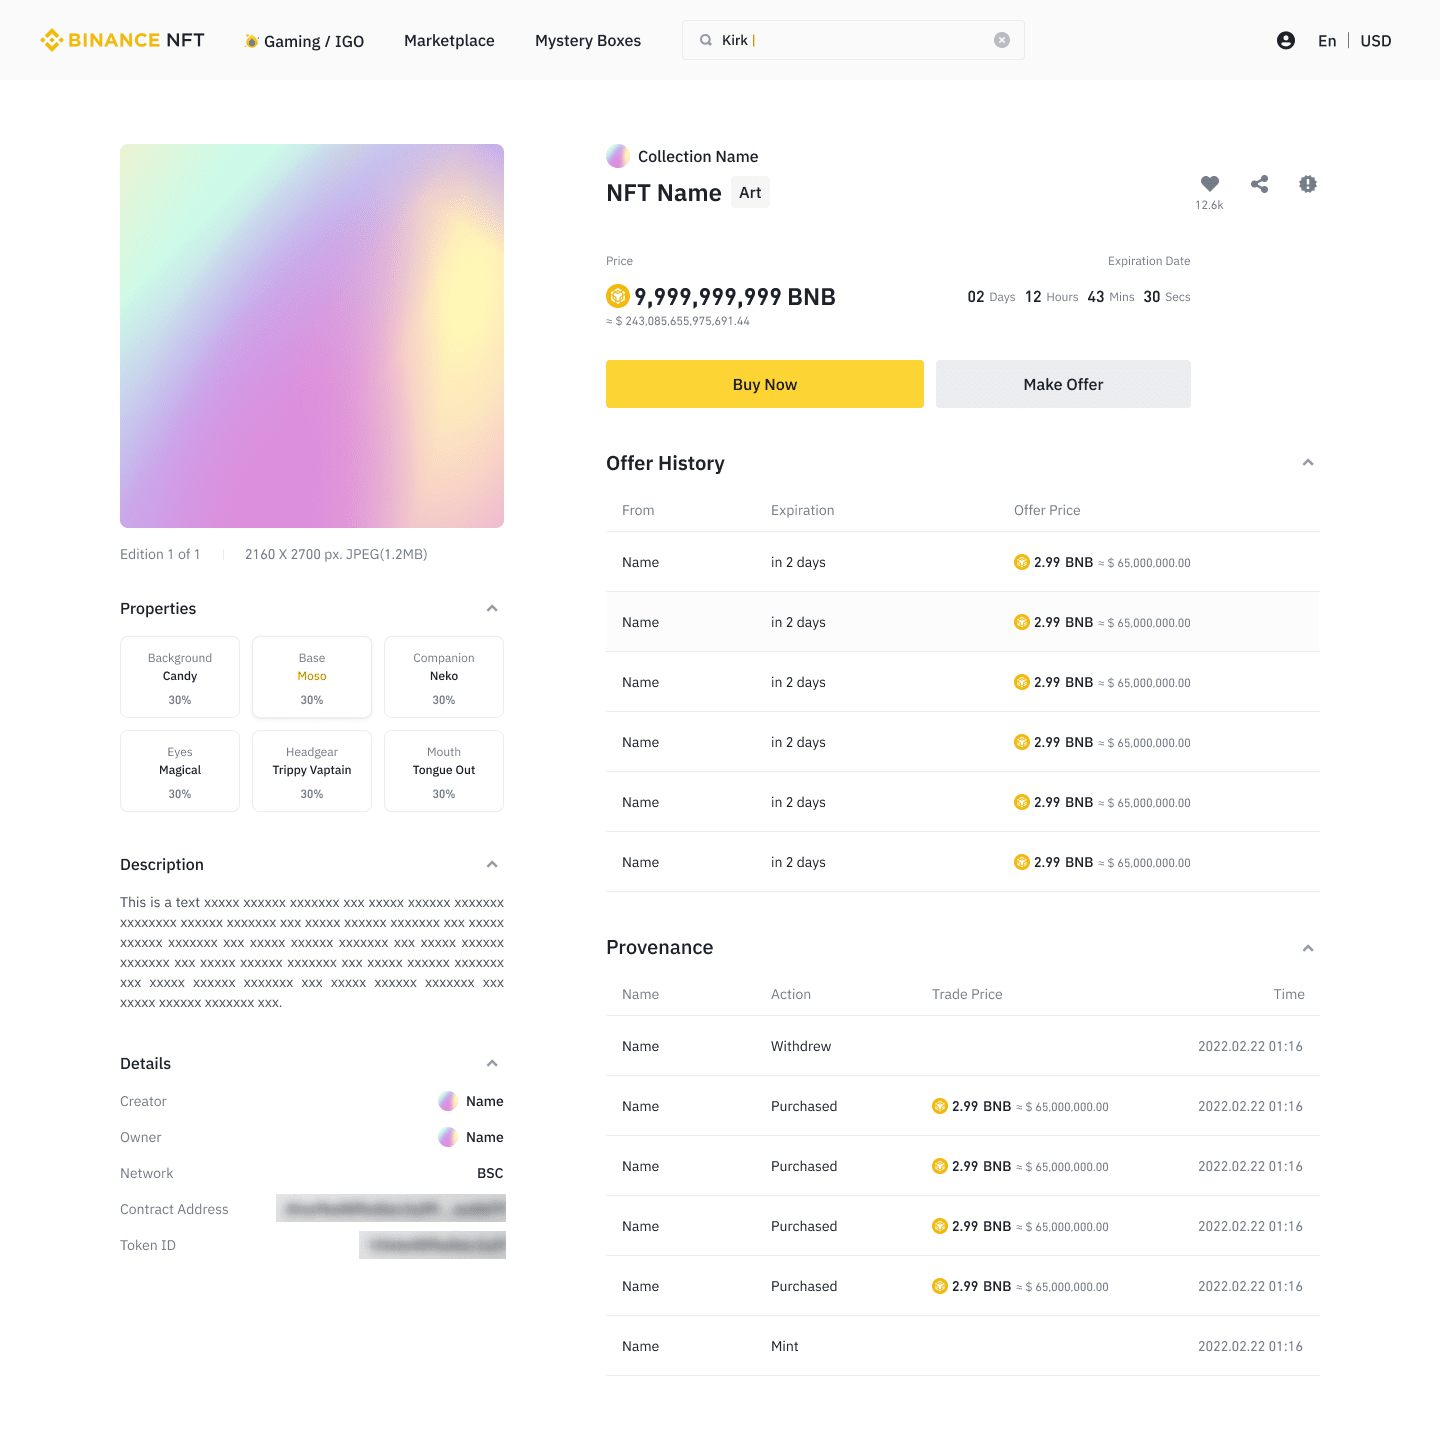Collapse the Properties section
The width and height of the screenshot is (1440, 1437).
(x=491, y=609)
